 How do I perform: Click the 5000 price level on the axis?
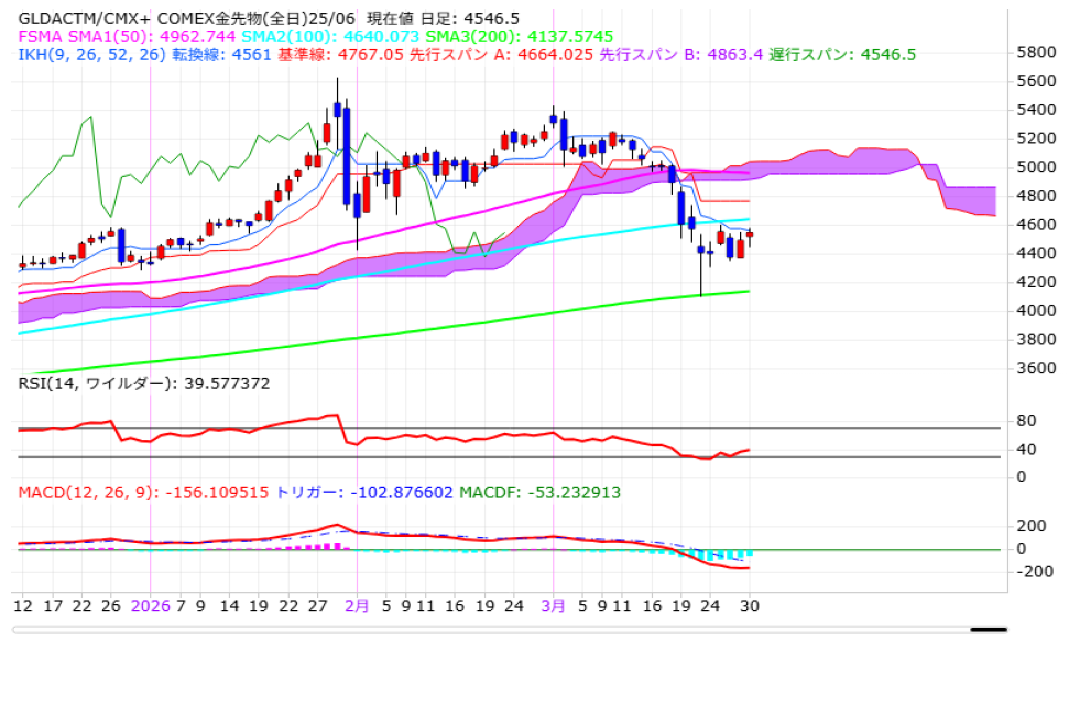click(1037, 167)
